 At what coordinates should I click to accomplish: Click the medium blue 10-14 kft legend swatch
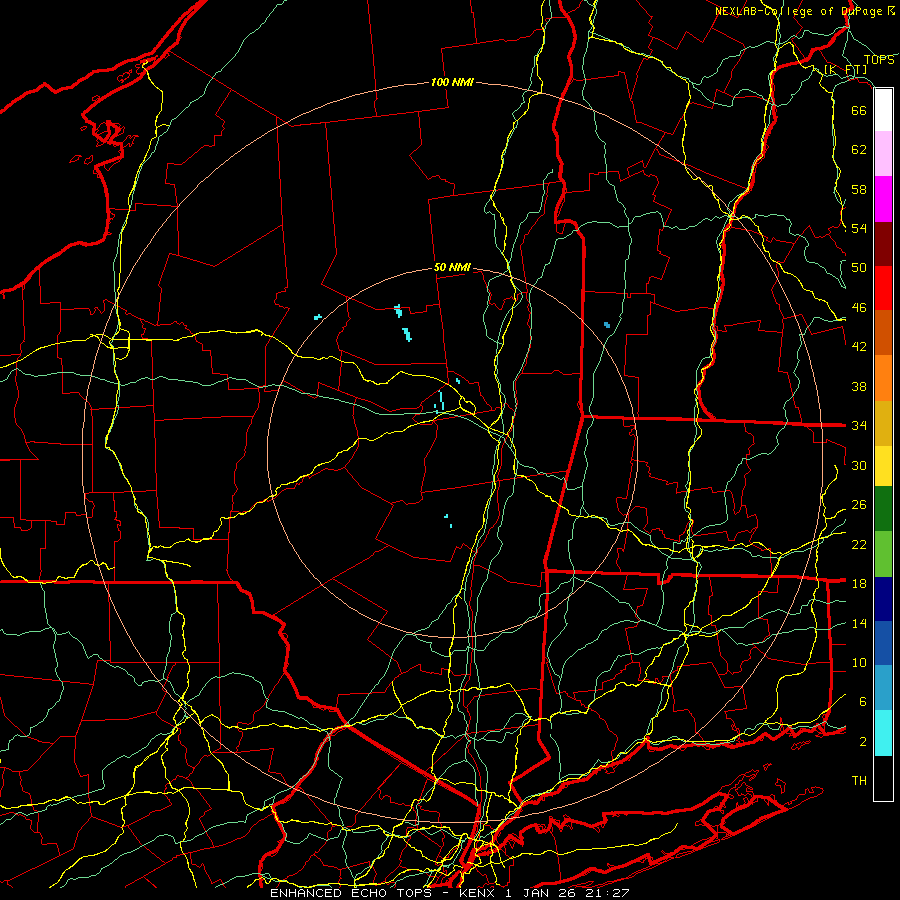pyautogui.click(x=883, y=643)
